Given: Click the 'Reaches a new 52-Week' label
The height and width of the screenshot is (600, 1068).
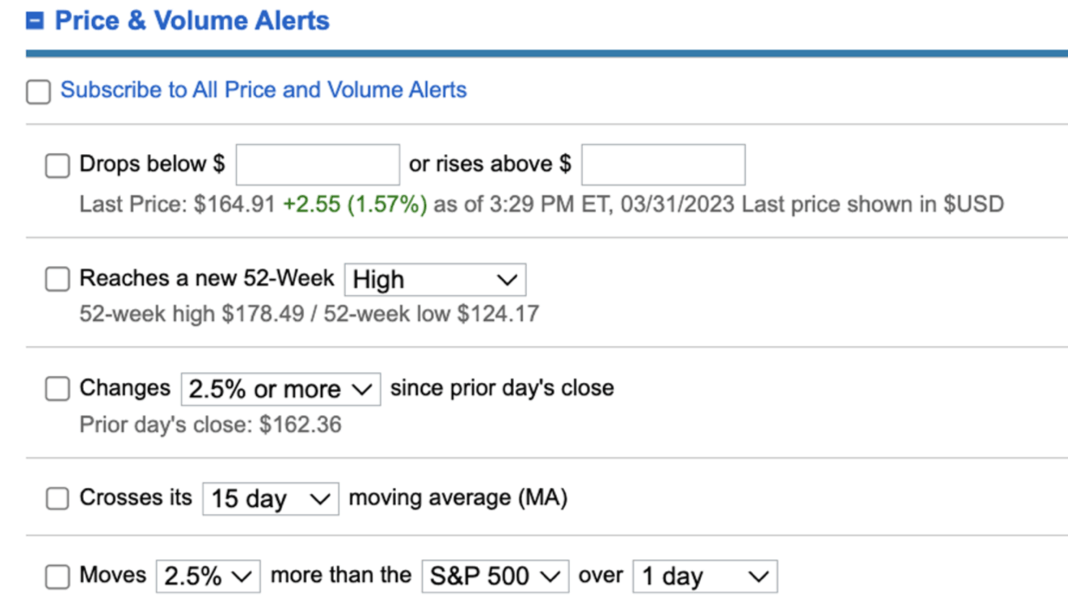Looking at the screenshot, I should tap(206, 278).
